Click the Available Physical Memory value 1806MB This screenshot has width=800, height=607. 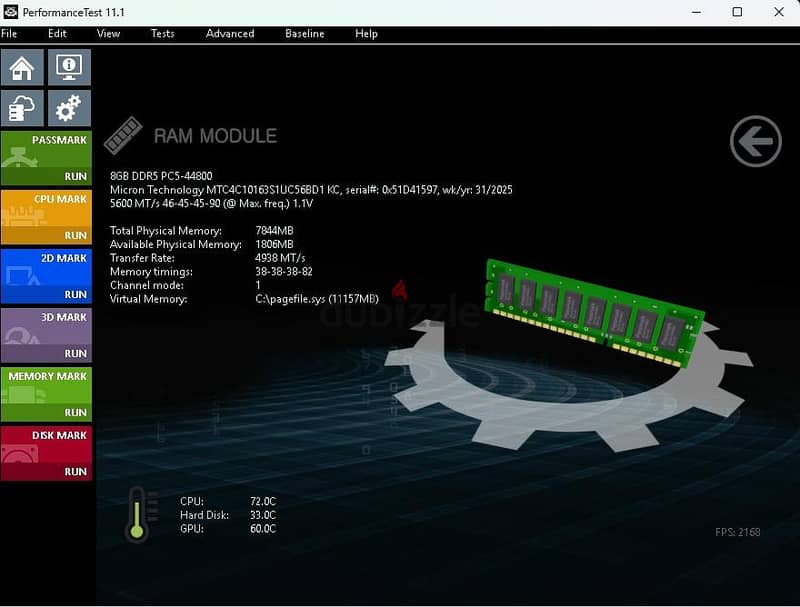[x=274, y=244]
